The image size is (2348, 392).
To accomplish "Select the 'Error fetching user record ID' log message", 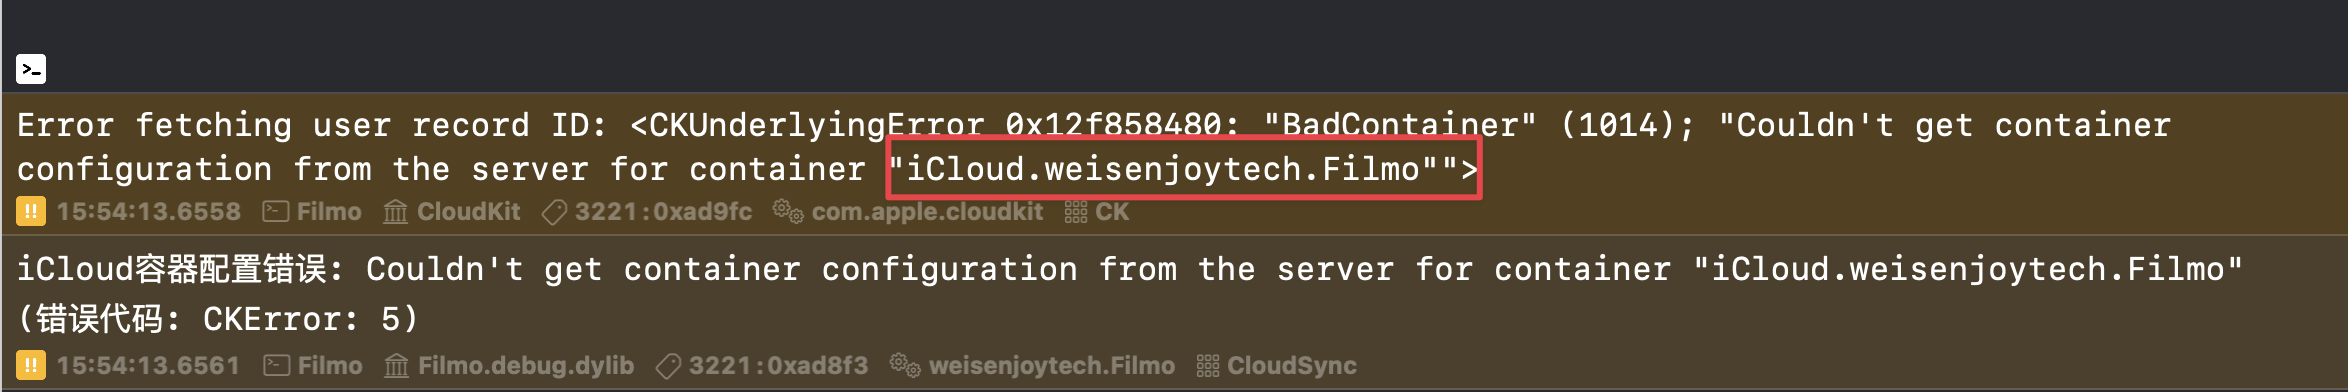I will (1094, 147).
